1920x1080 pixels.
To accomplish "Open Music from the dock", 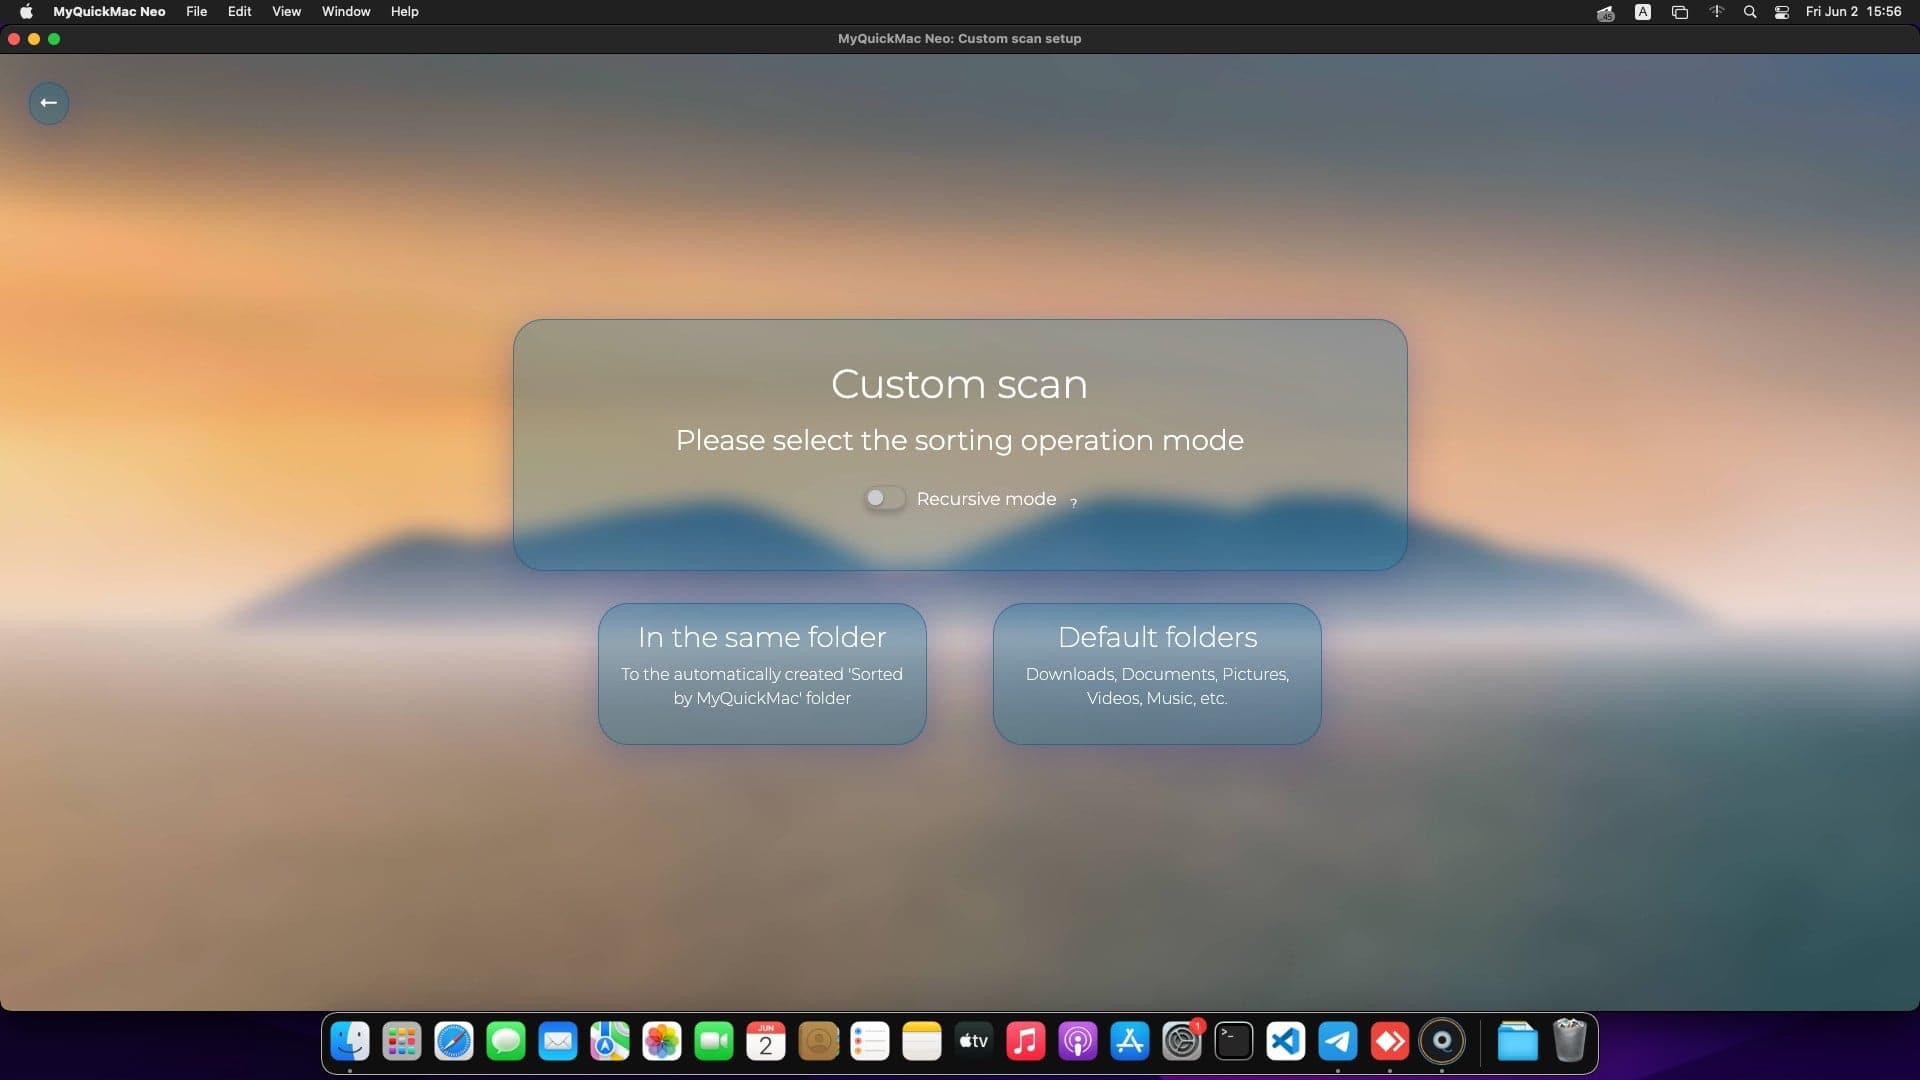I will coord(1026,1042).
